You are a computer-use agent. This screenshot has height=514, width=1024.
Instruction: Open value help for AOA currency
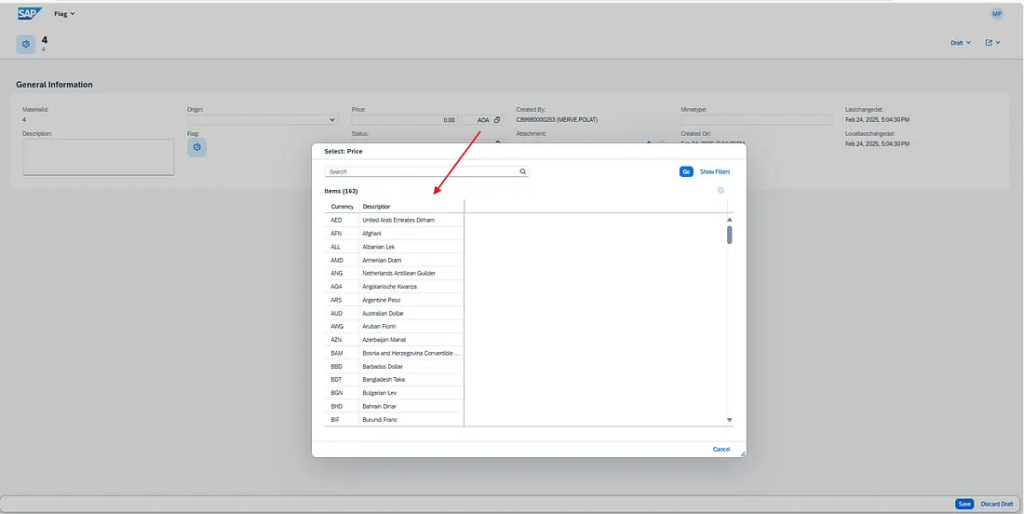[497, 120]
